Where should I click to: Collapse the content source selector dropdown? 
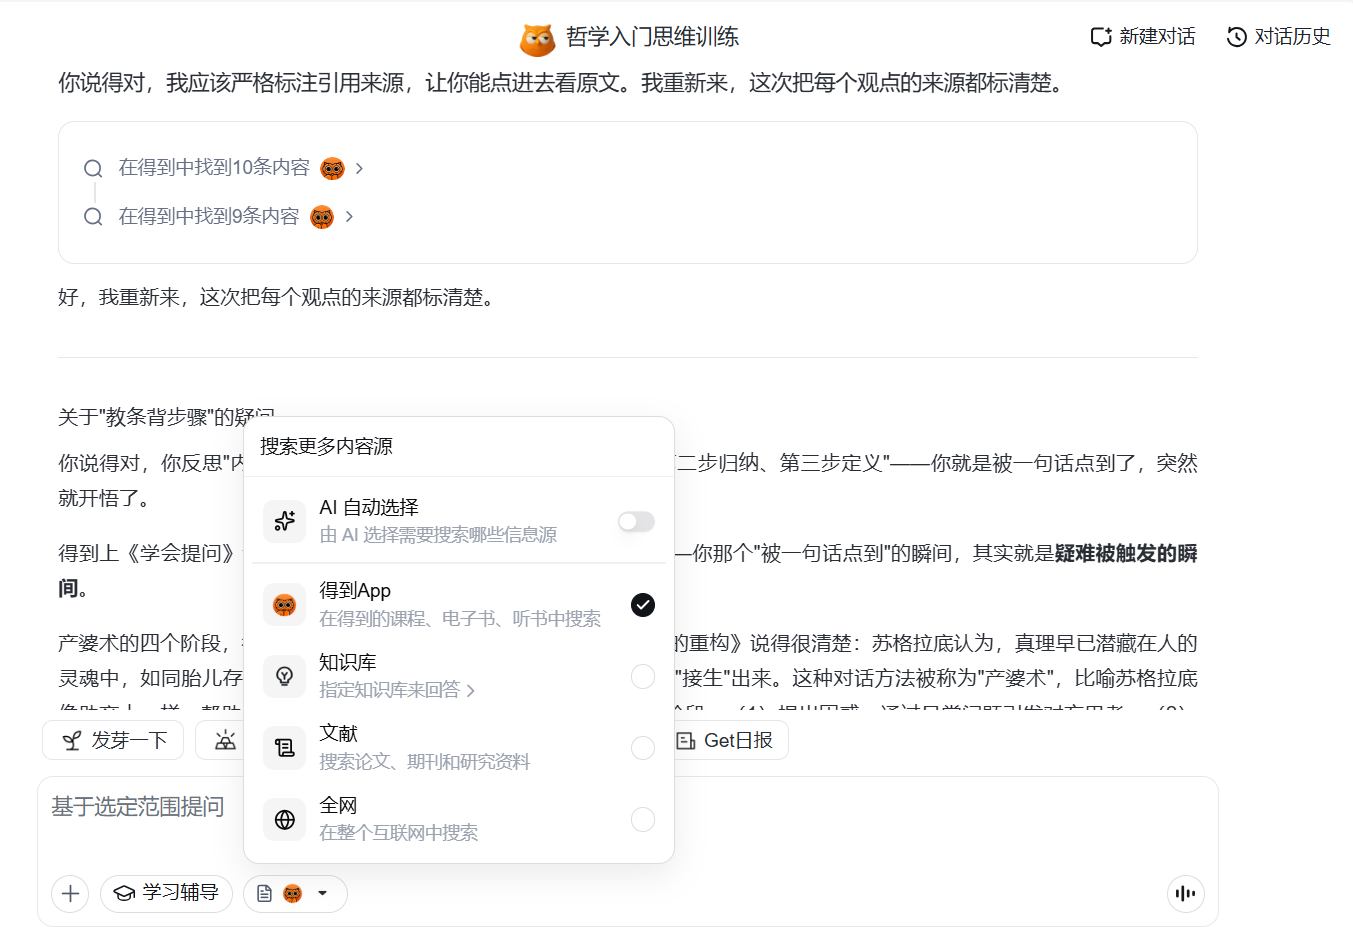pos(295,893)
